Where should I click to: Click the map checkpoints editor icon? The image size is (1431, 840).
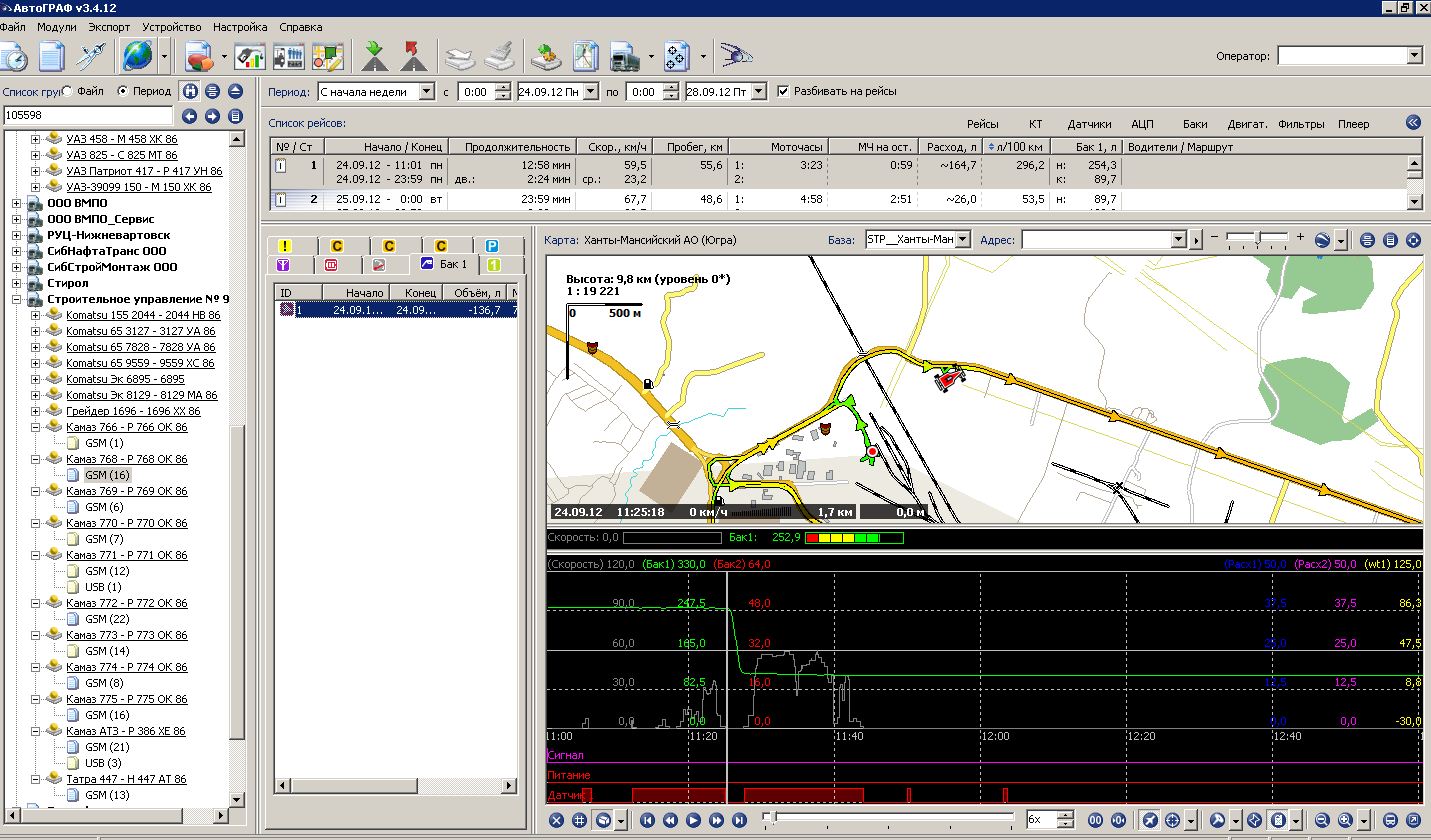[x=327, y=57]
